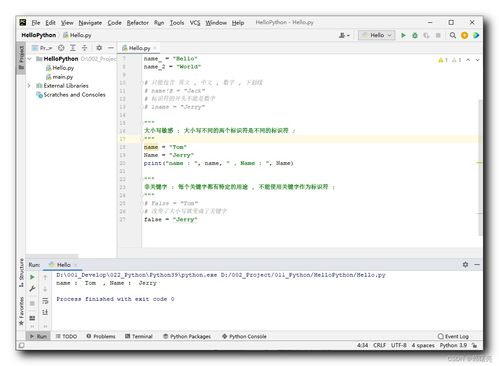This screenshot has width=499, height=366.
Task: Open the Refactor menu
Action: (x=137, y=23)
